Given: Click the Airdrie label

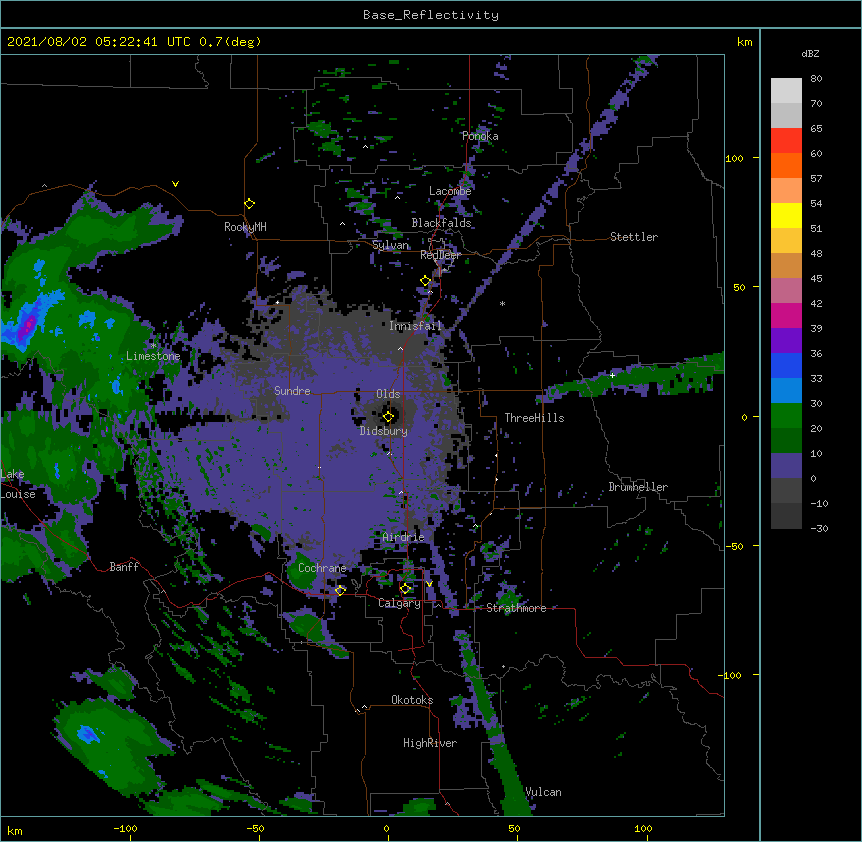Looking at the screenshot, I should point(404,537).
